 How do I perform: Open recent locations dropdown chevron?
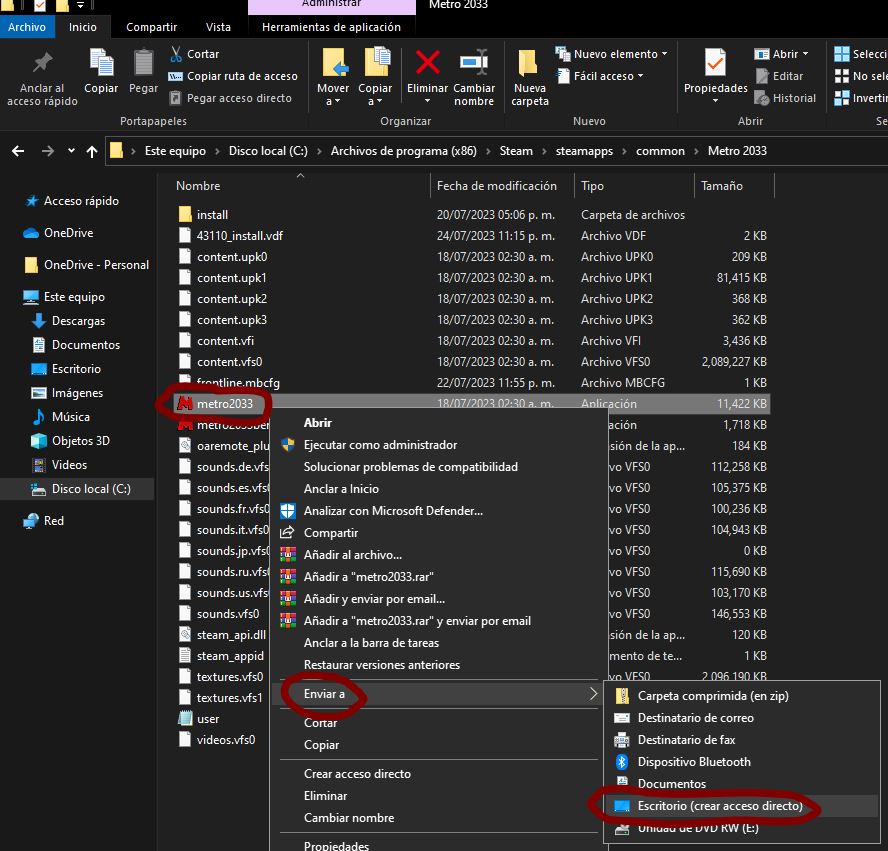pyautogui.click(x=71, y=151)
